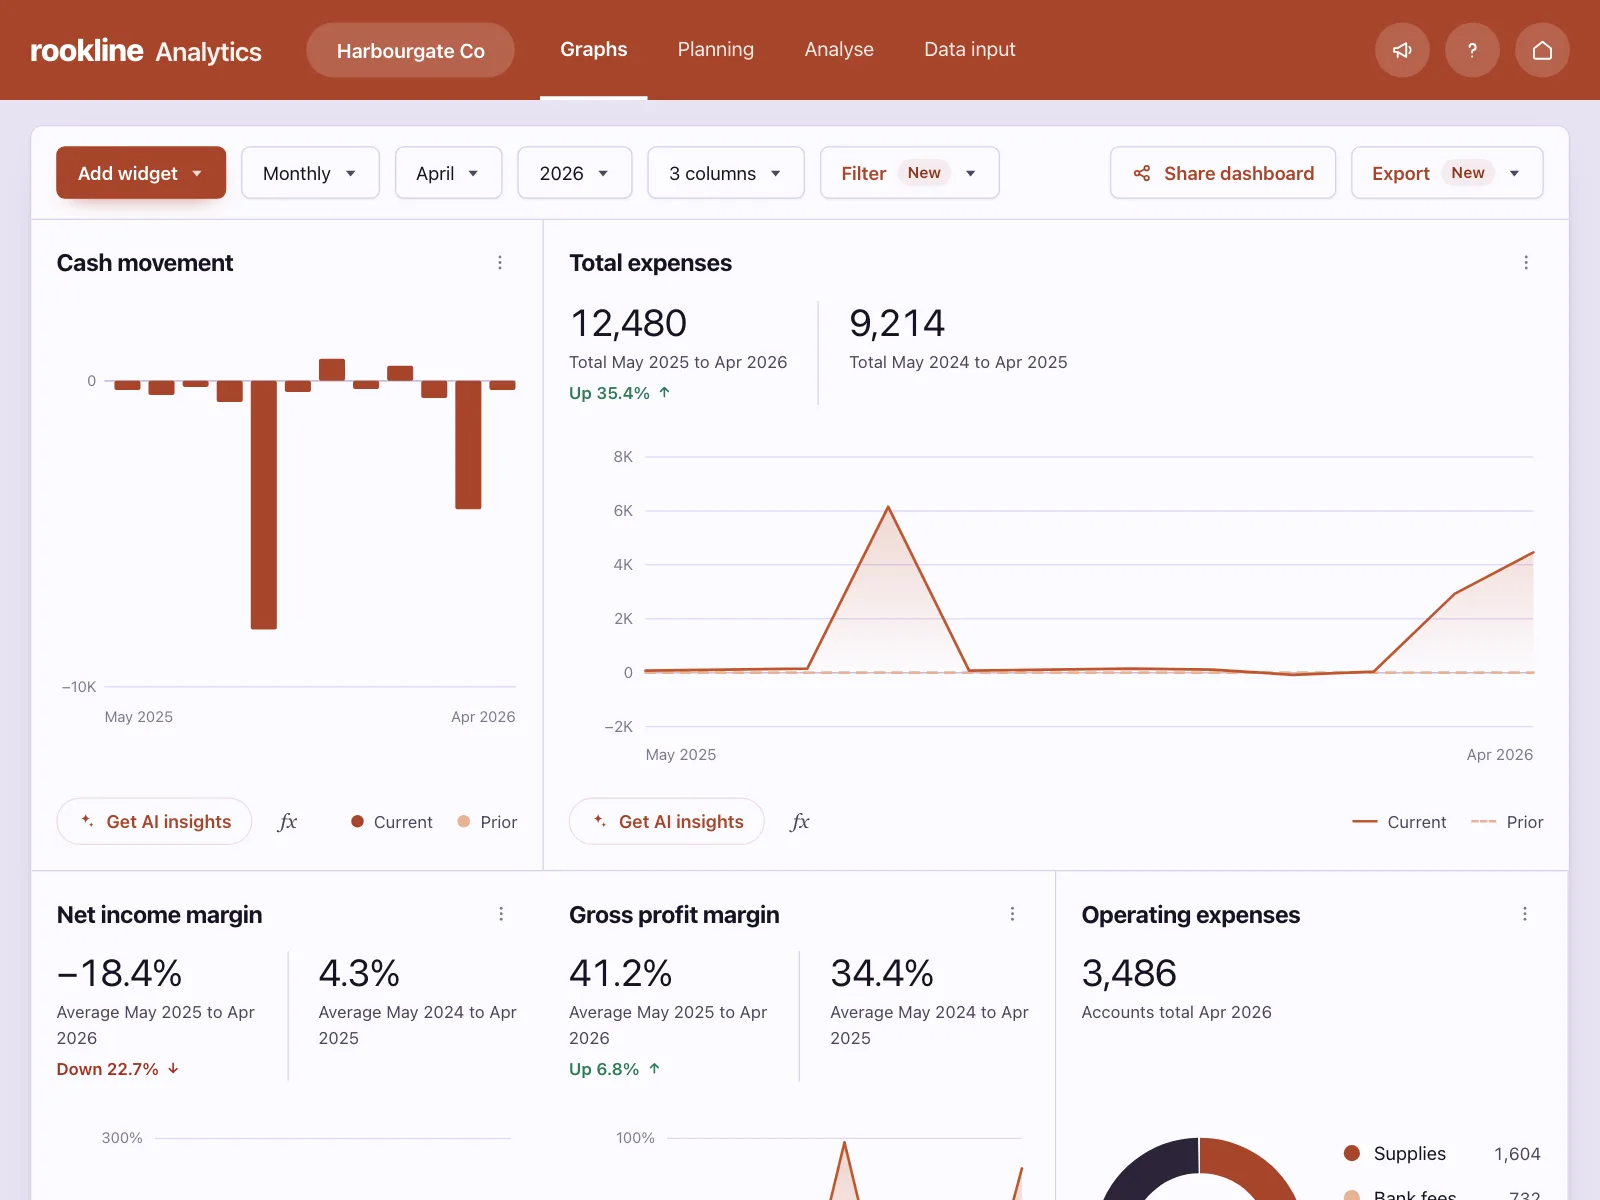Open the help question mark icon
1600x1200 pixels.
1472,50
